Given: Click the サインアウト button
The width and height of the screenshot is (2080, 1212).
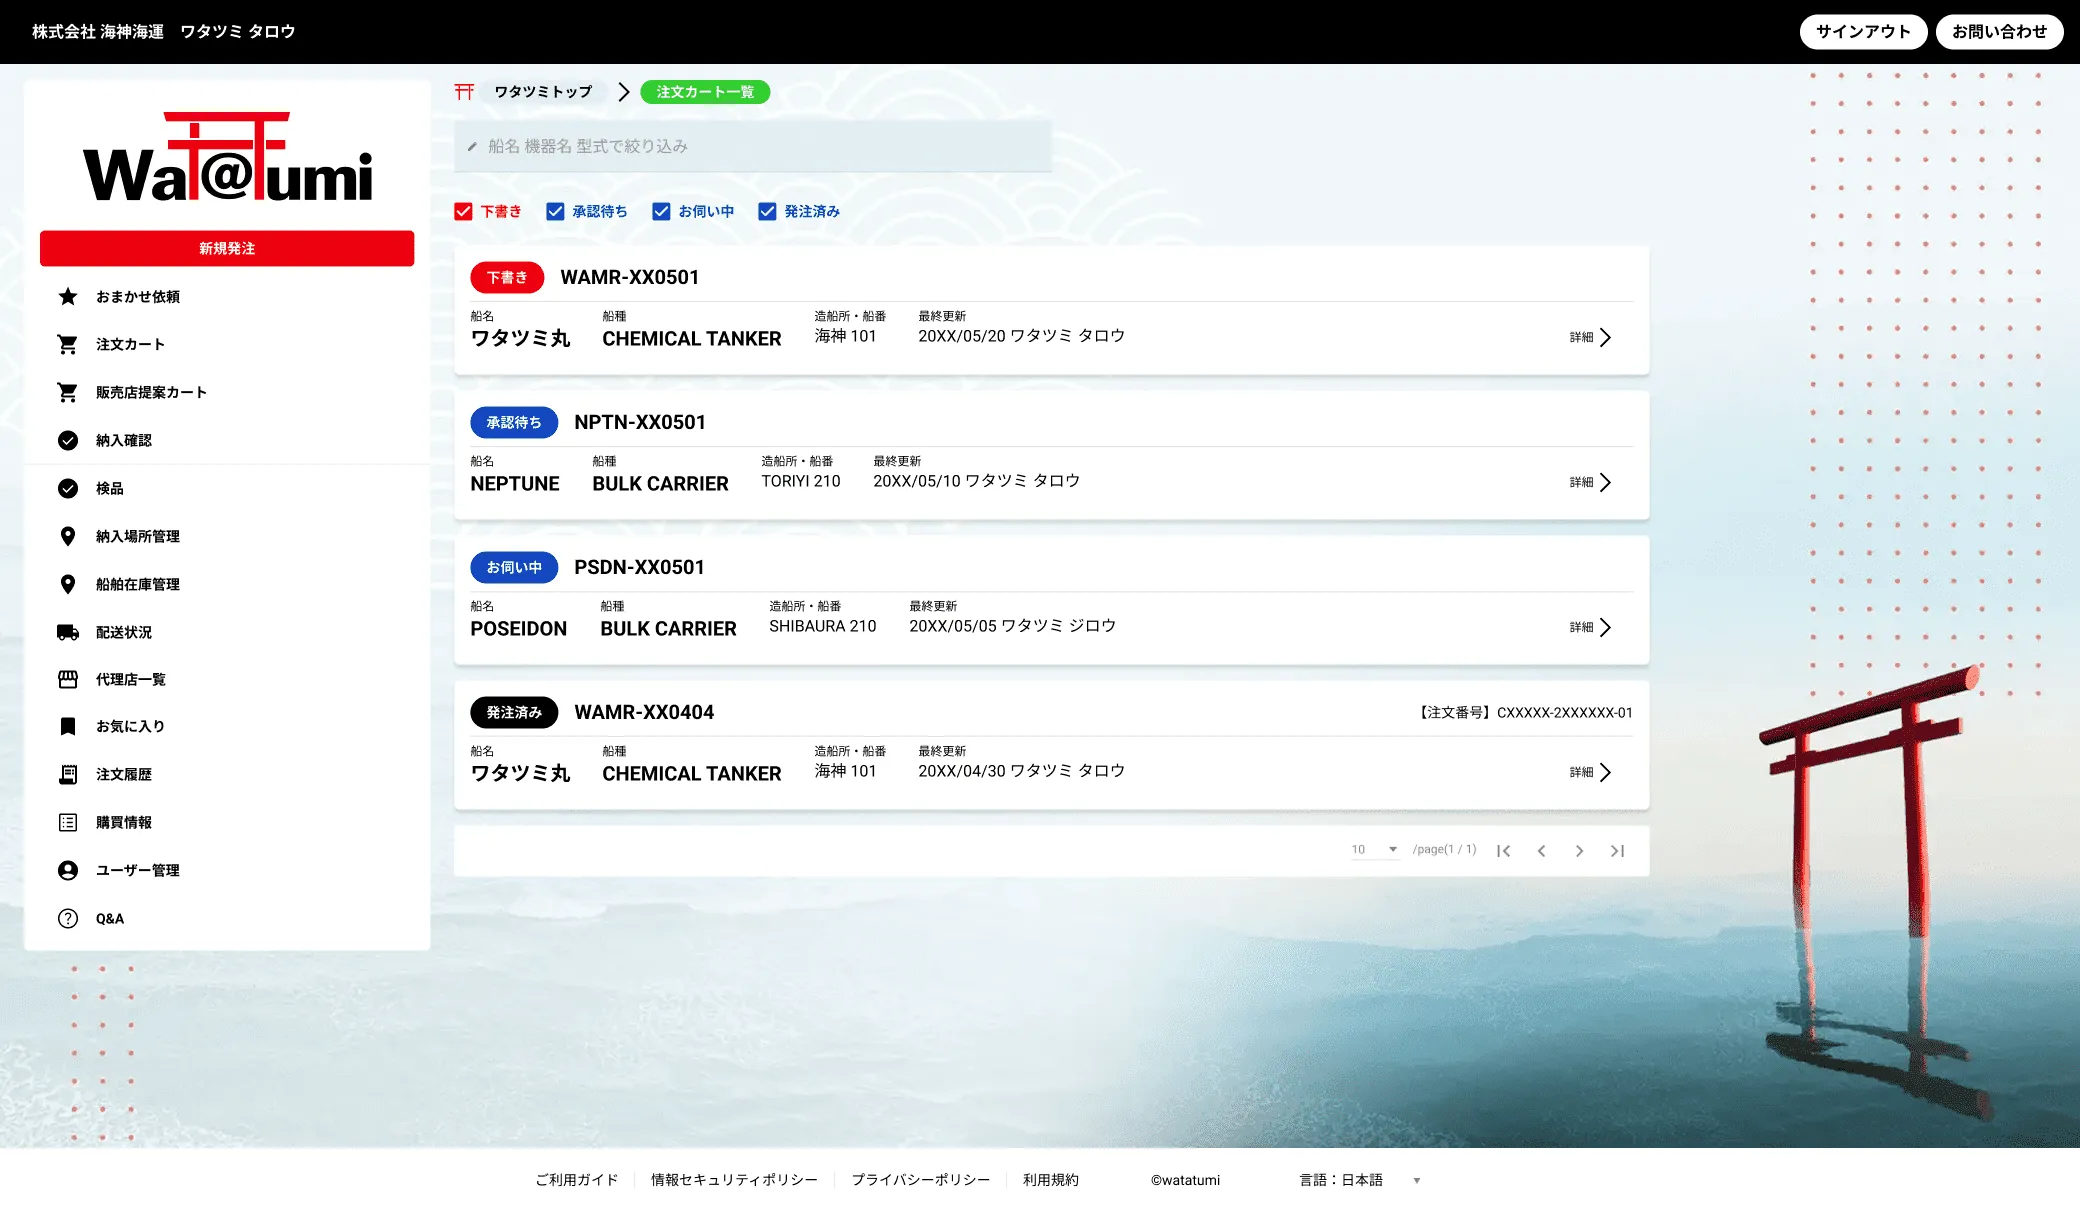Looking at the screenshot, I should [1863, 31].
